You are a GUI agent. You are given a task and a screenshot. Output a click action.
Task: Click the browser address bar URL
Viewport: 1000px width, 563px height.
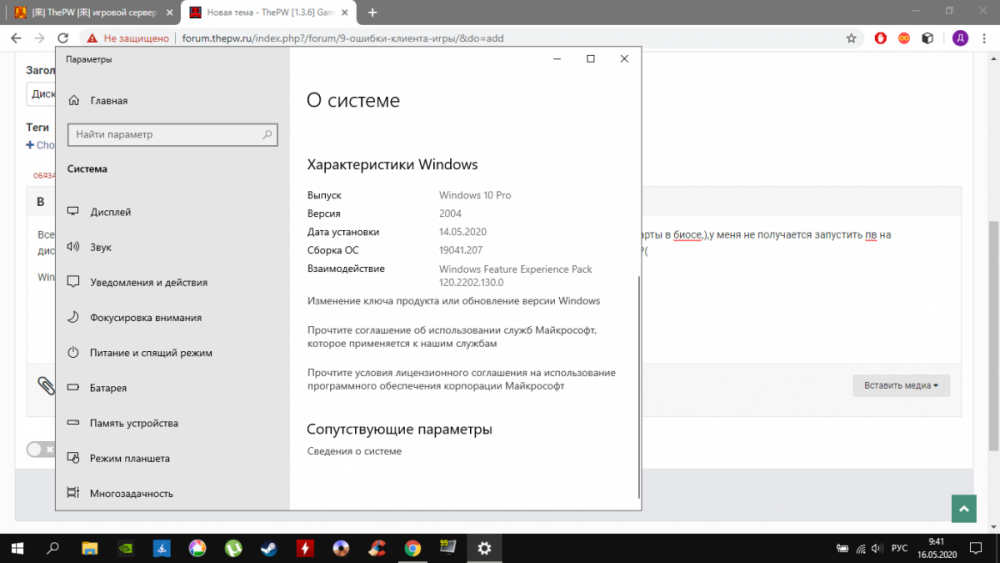point(342,38)
